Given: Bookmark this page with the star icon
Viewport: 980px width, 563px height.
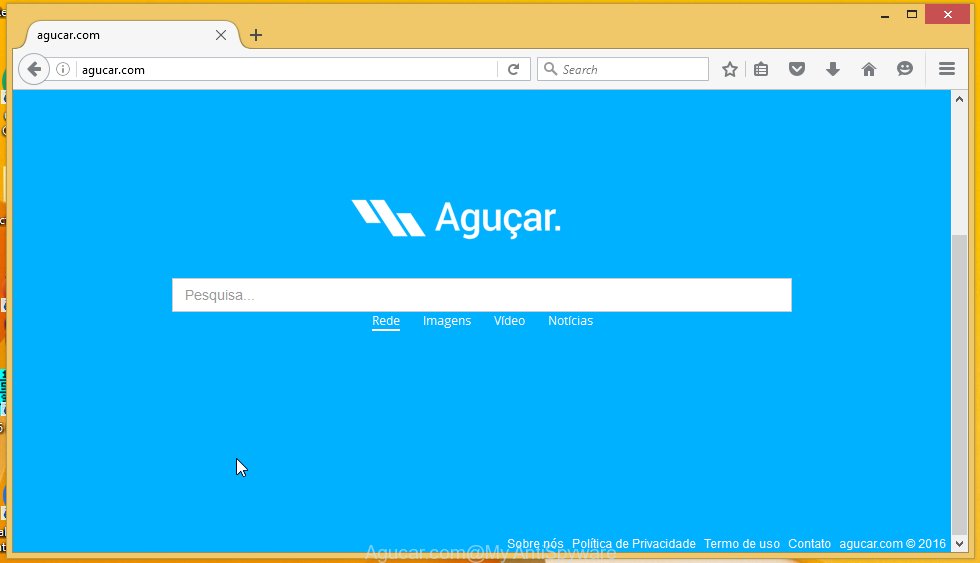Looking at the screenshot, I should 729,69.
